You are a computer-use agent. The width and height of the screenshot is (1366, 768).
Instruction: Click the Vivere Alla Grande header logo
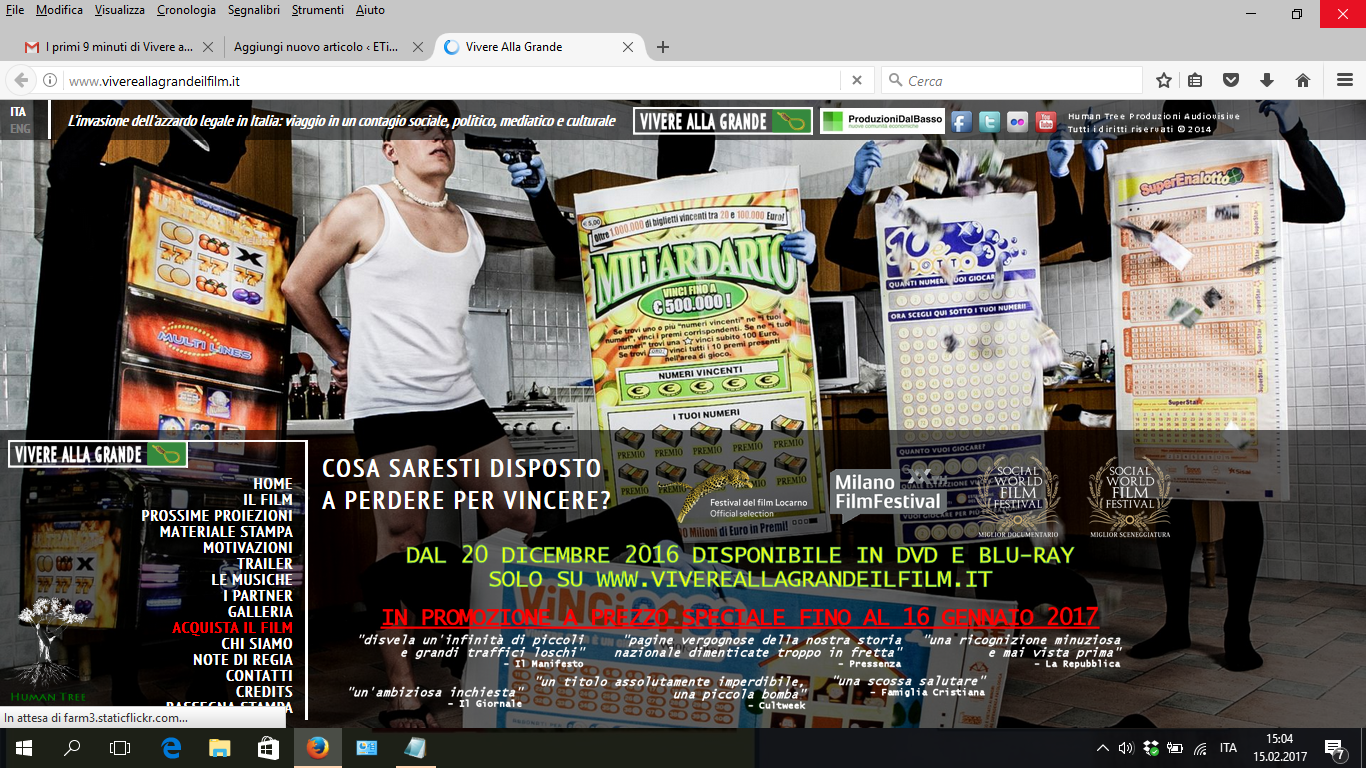(x=723, y=121)
